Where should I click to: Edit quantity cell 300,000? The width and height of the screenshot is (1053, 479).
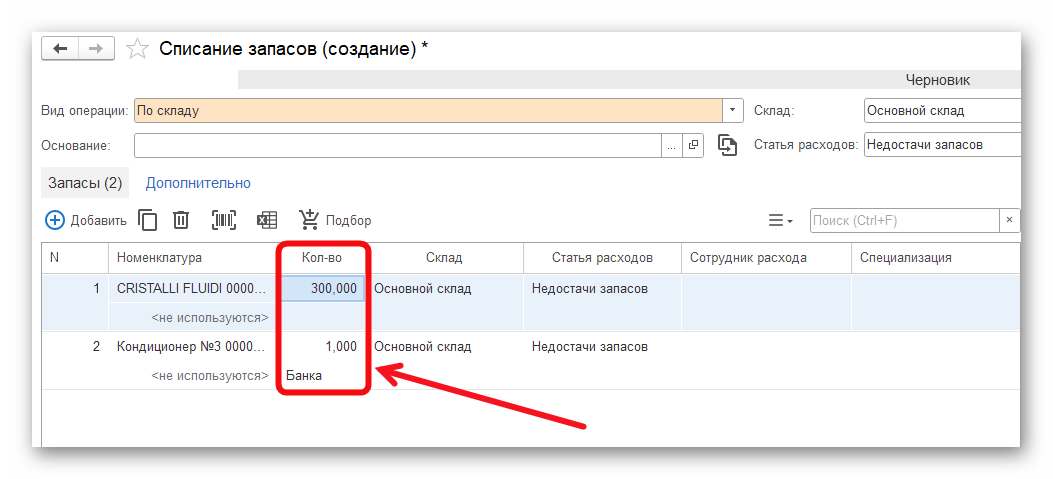323,289
